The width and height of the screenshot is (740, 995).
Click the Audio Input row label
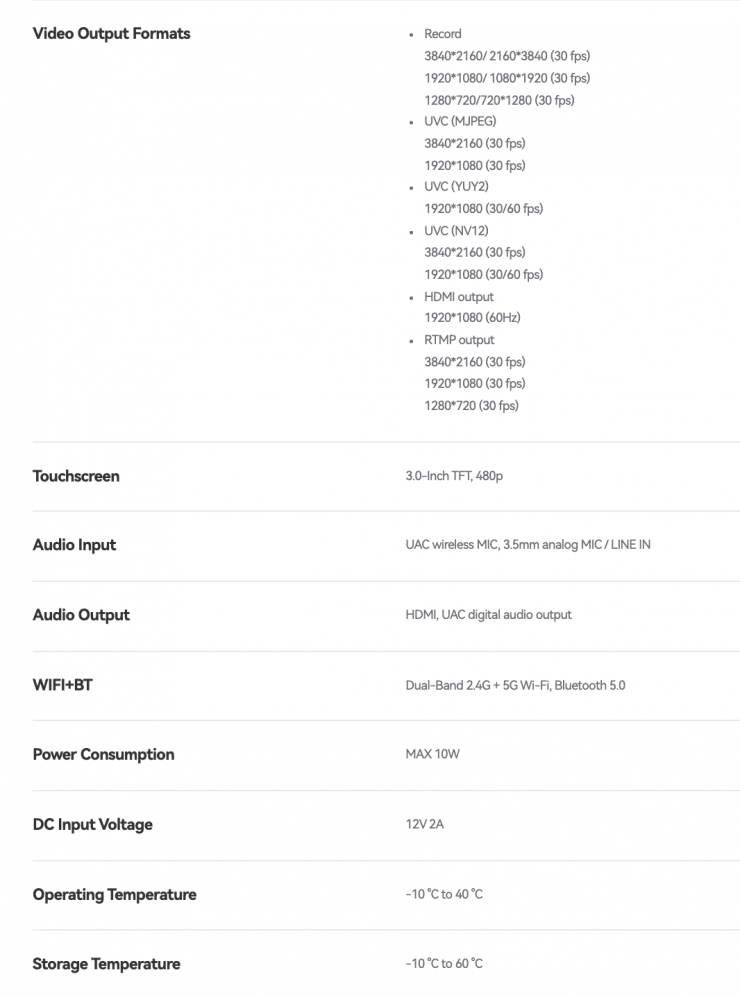74,545
